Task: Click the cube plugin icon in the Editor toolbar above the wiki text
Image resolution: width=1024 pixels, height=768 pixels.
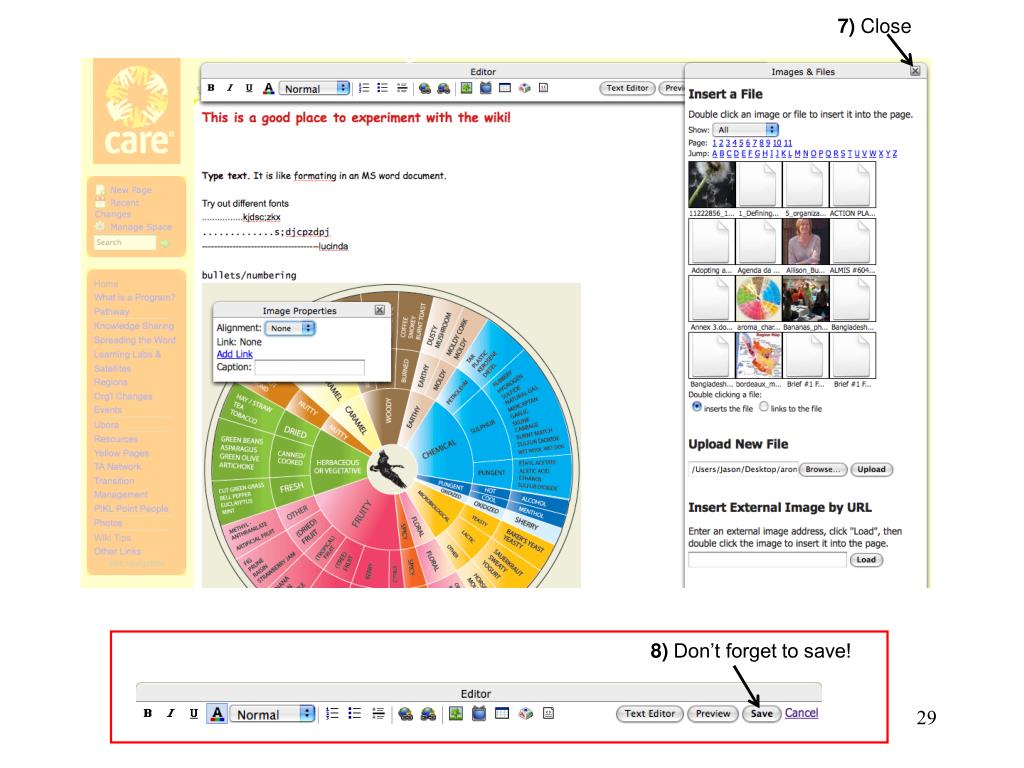Action: (524, 88)
